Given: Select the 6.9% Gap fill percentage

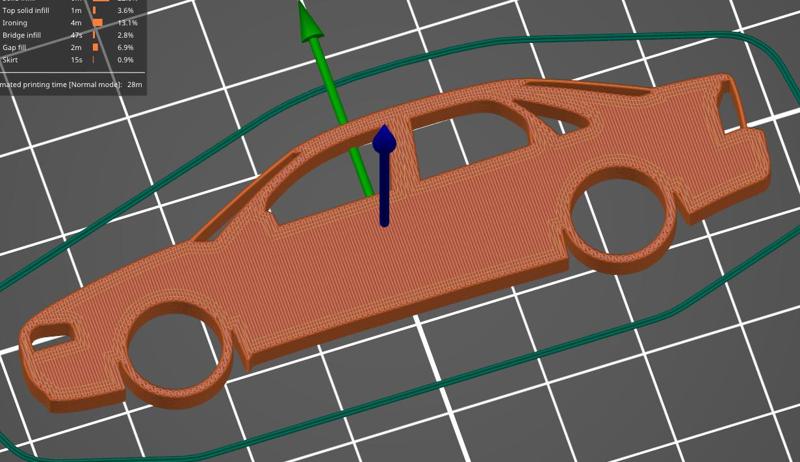Looking at the screenshot, I should [x=125, y=47].
